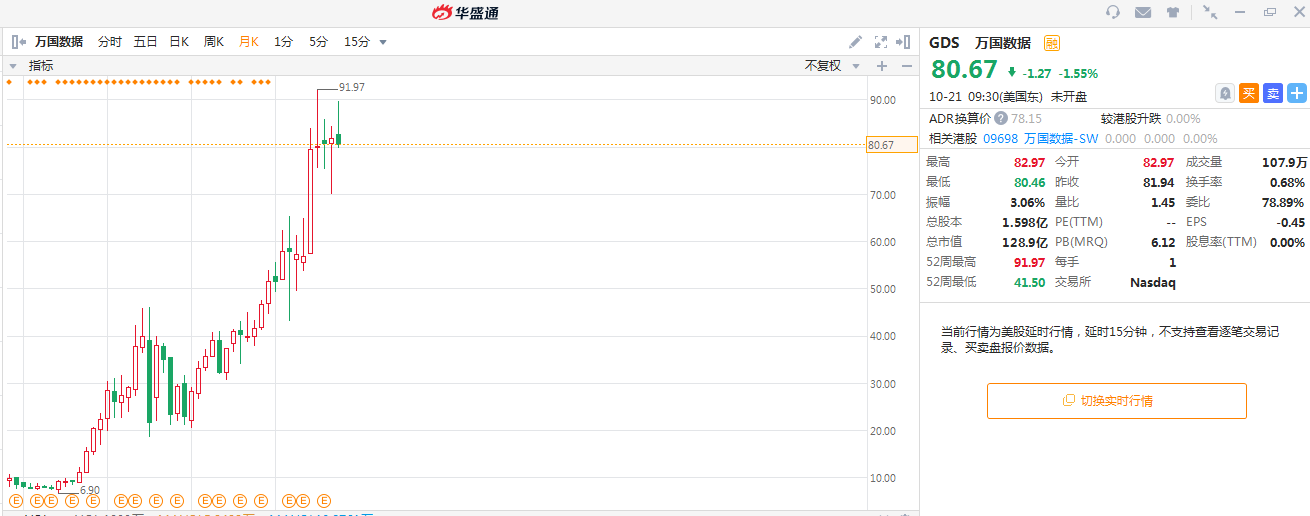Open the 指标 indicators dropdown arrow

pos(14,66)
